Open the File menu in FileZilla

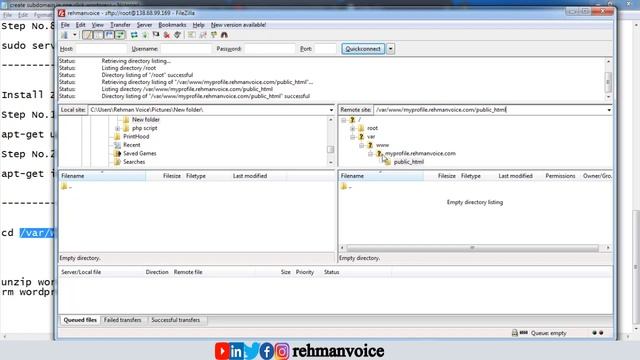click(65, 25)
